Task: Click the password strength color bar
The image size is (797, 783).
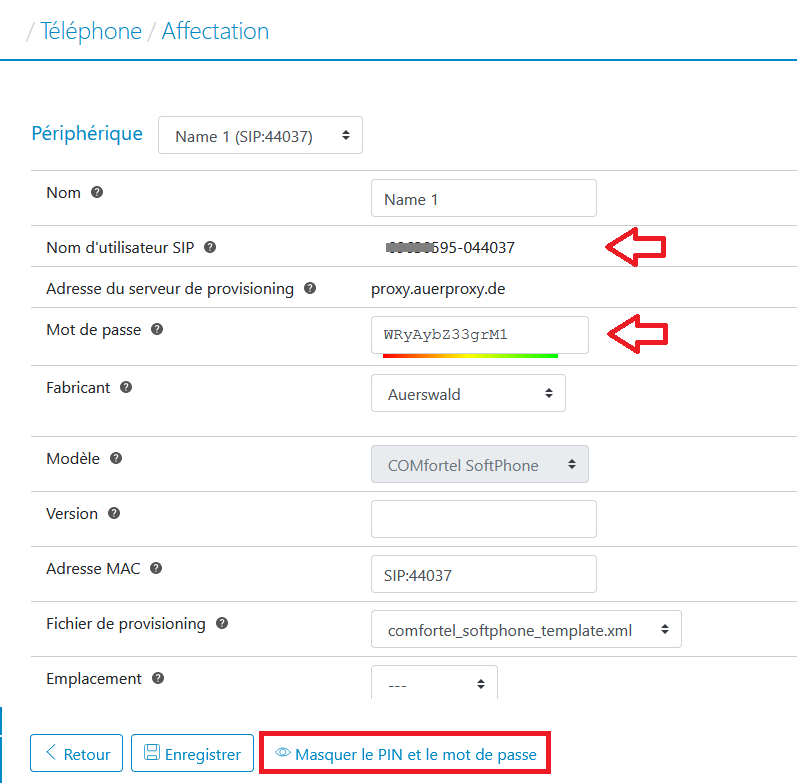Action: tap(470, 354)
